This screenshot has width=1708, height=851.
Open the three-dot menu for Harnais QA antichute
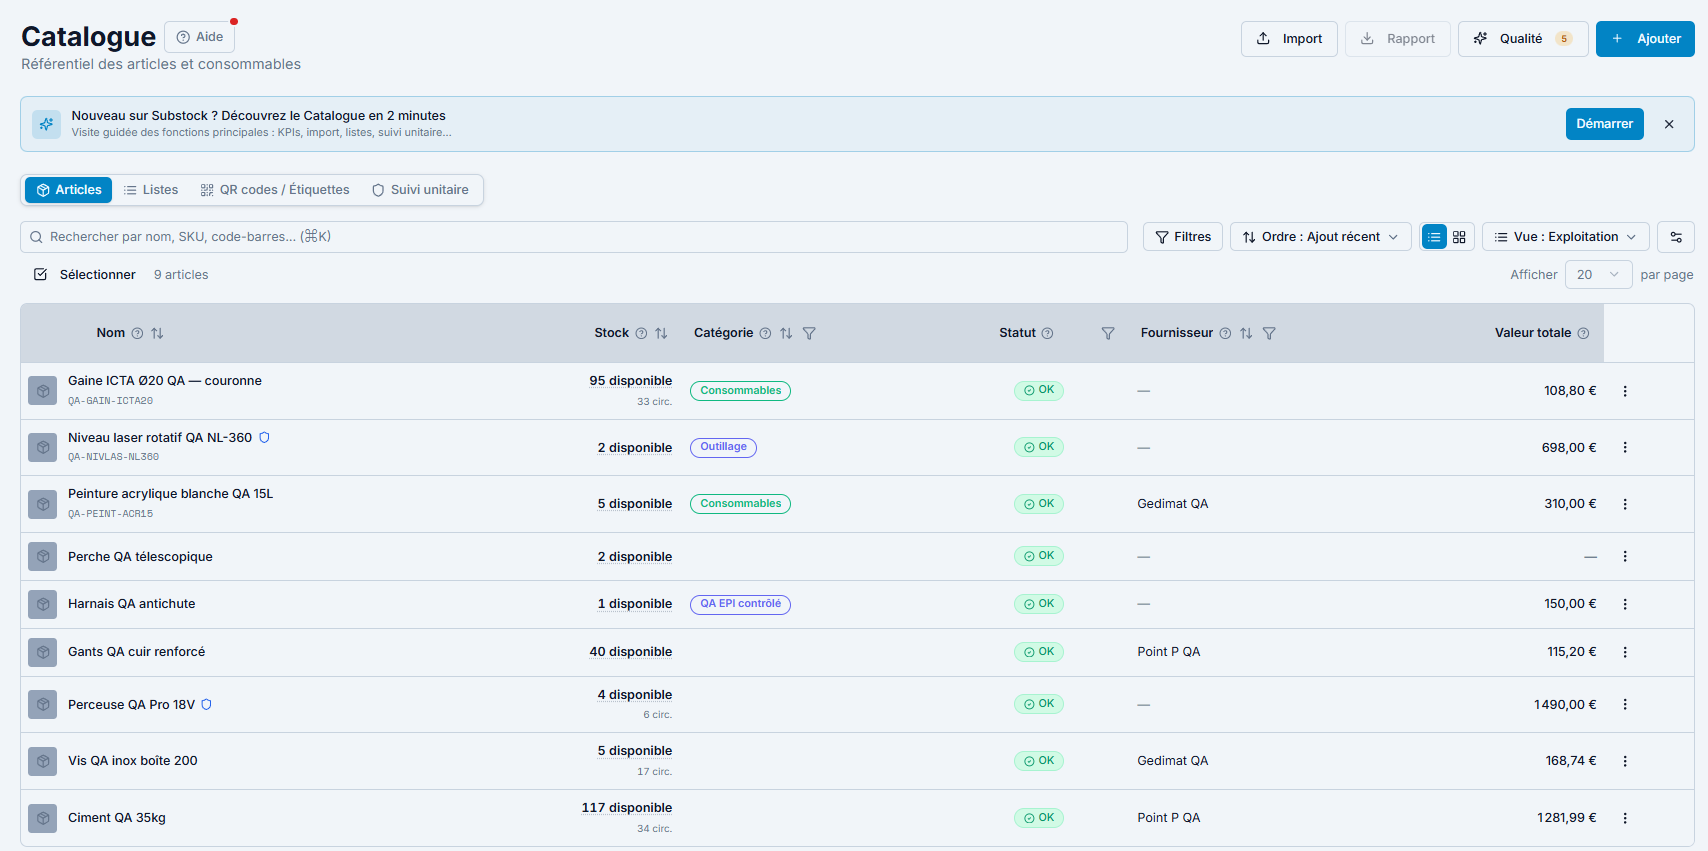pyautogui.click(x=1625, y=604)
